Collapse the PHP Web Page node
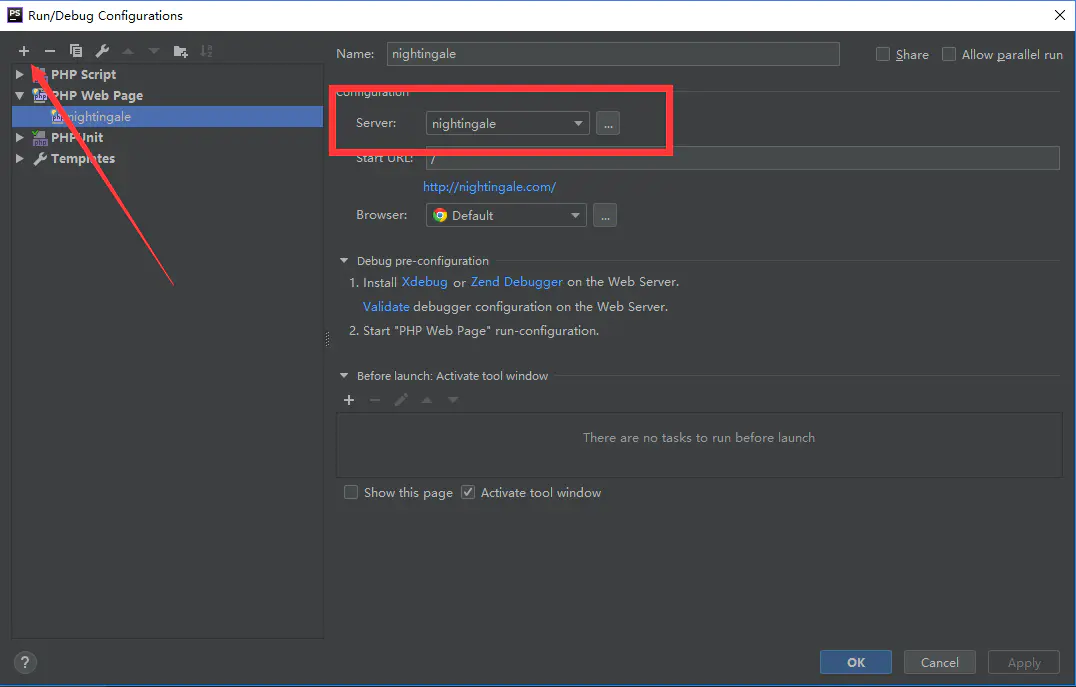 [x=20, y=95]
